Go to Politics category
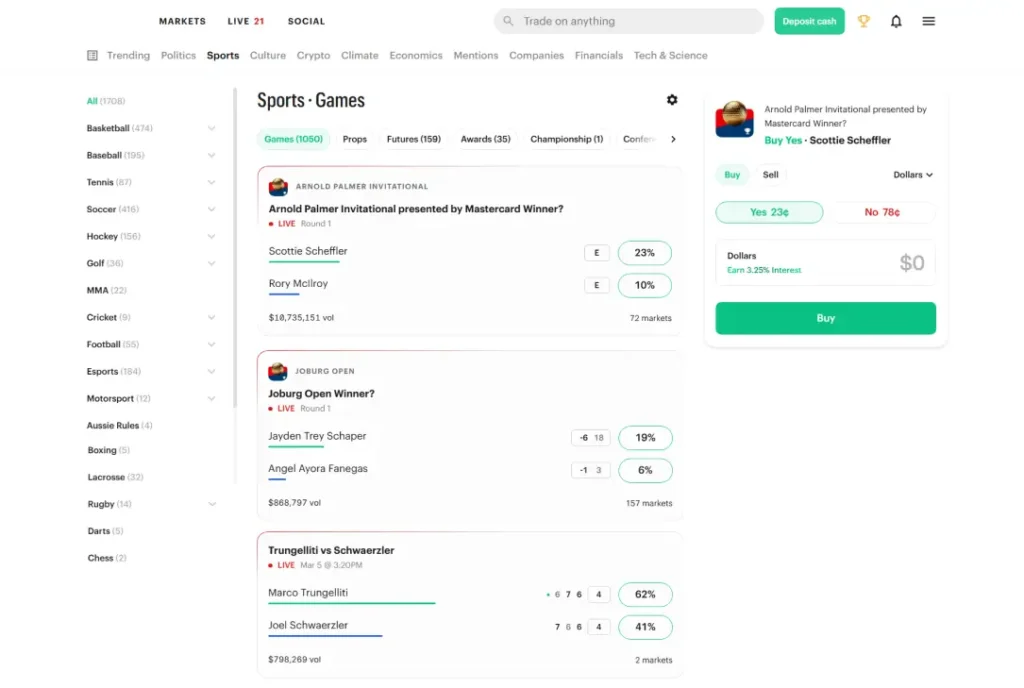 178,55
